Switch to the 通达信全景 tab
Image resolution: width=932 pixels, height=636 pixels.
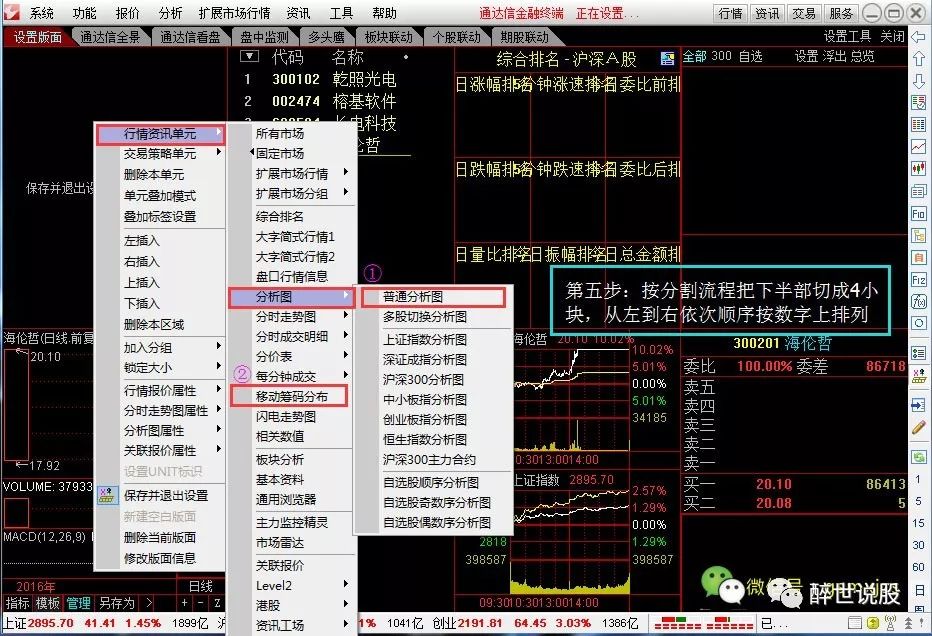(111, 37)
